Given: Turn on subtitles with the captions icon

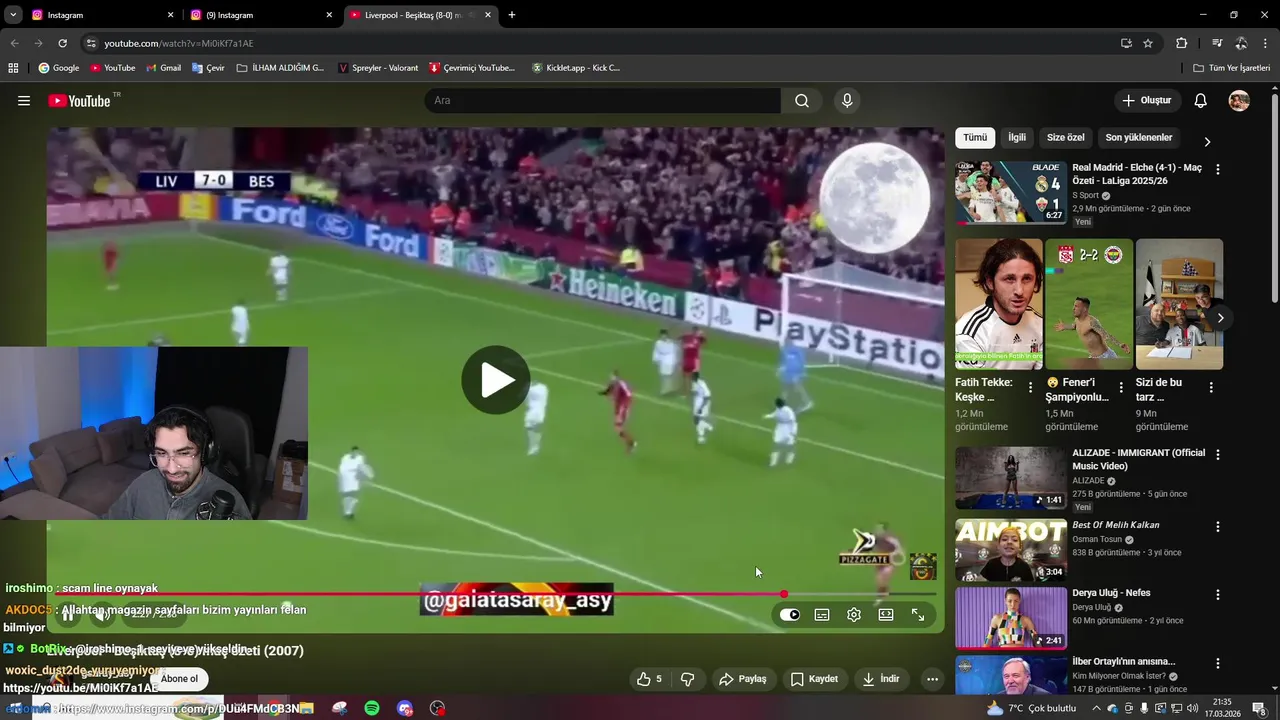Looking at the screenshot, I should (x=822, y=615).
